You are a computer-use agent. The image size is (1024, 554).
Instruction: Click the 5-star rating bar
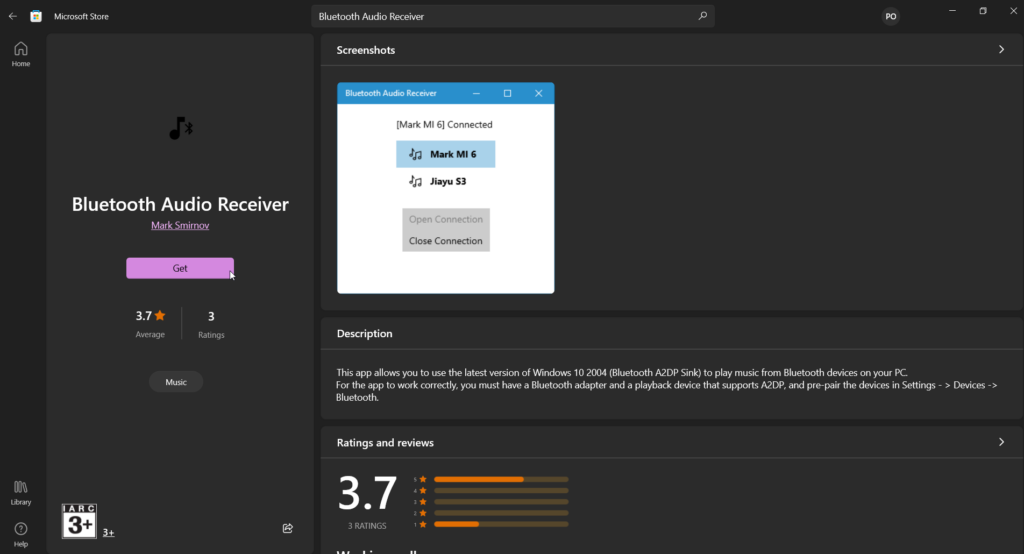pos(501,480)
